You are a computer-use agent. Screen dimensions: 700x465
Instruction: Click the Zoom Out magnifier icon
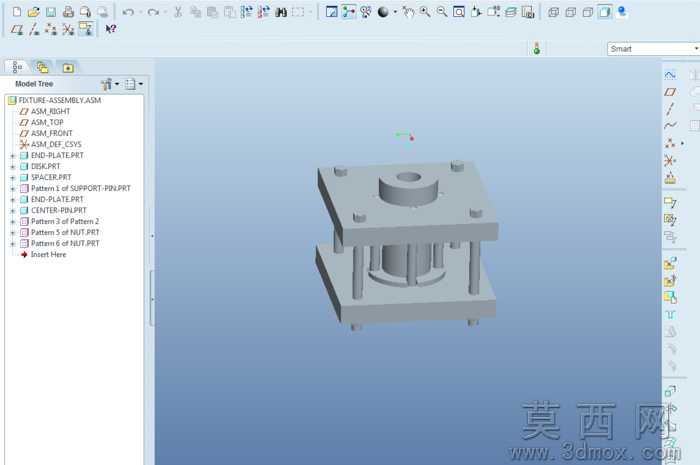(x=442, y=12)
